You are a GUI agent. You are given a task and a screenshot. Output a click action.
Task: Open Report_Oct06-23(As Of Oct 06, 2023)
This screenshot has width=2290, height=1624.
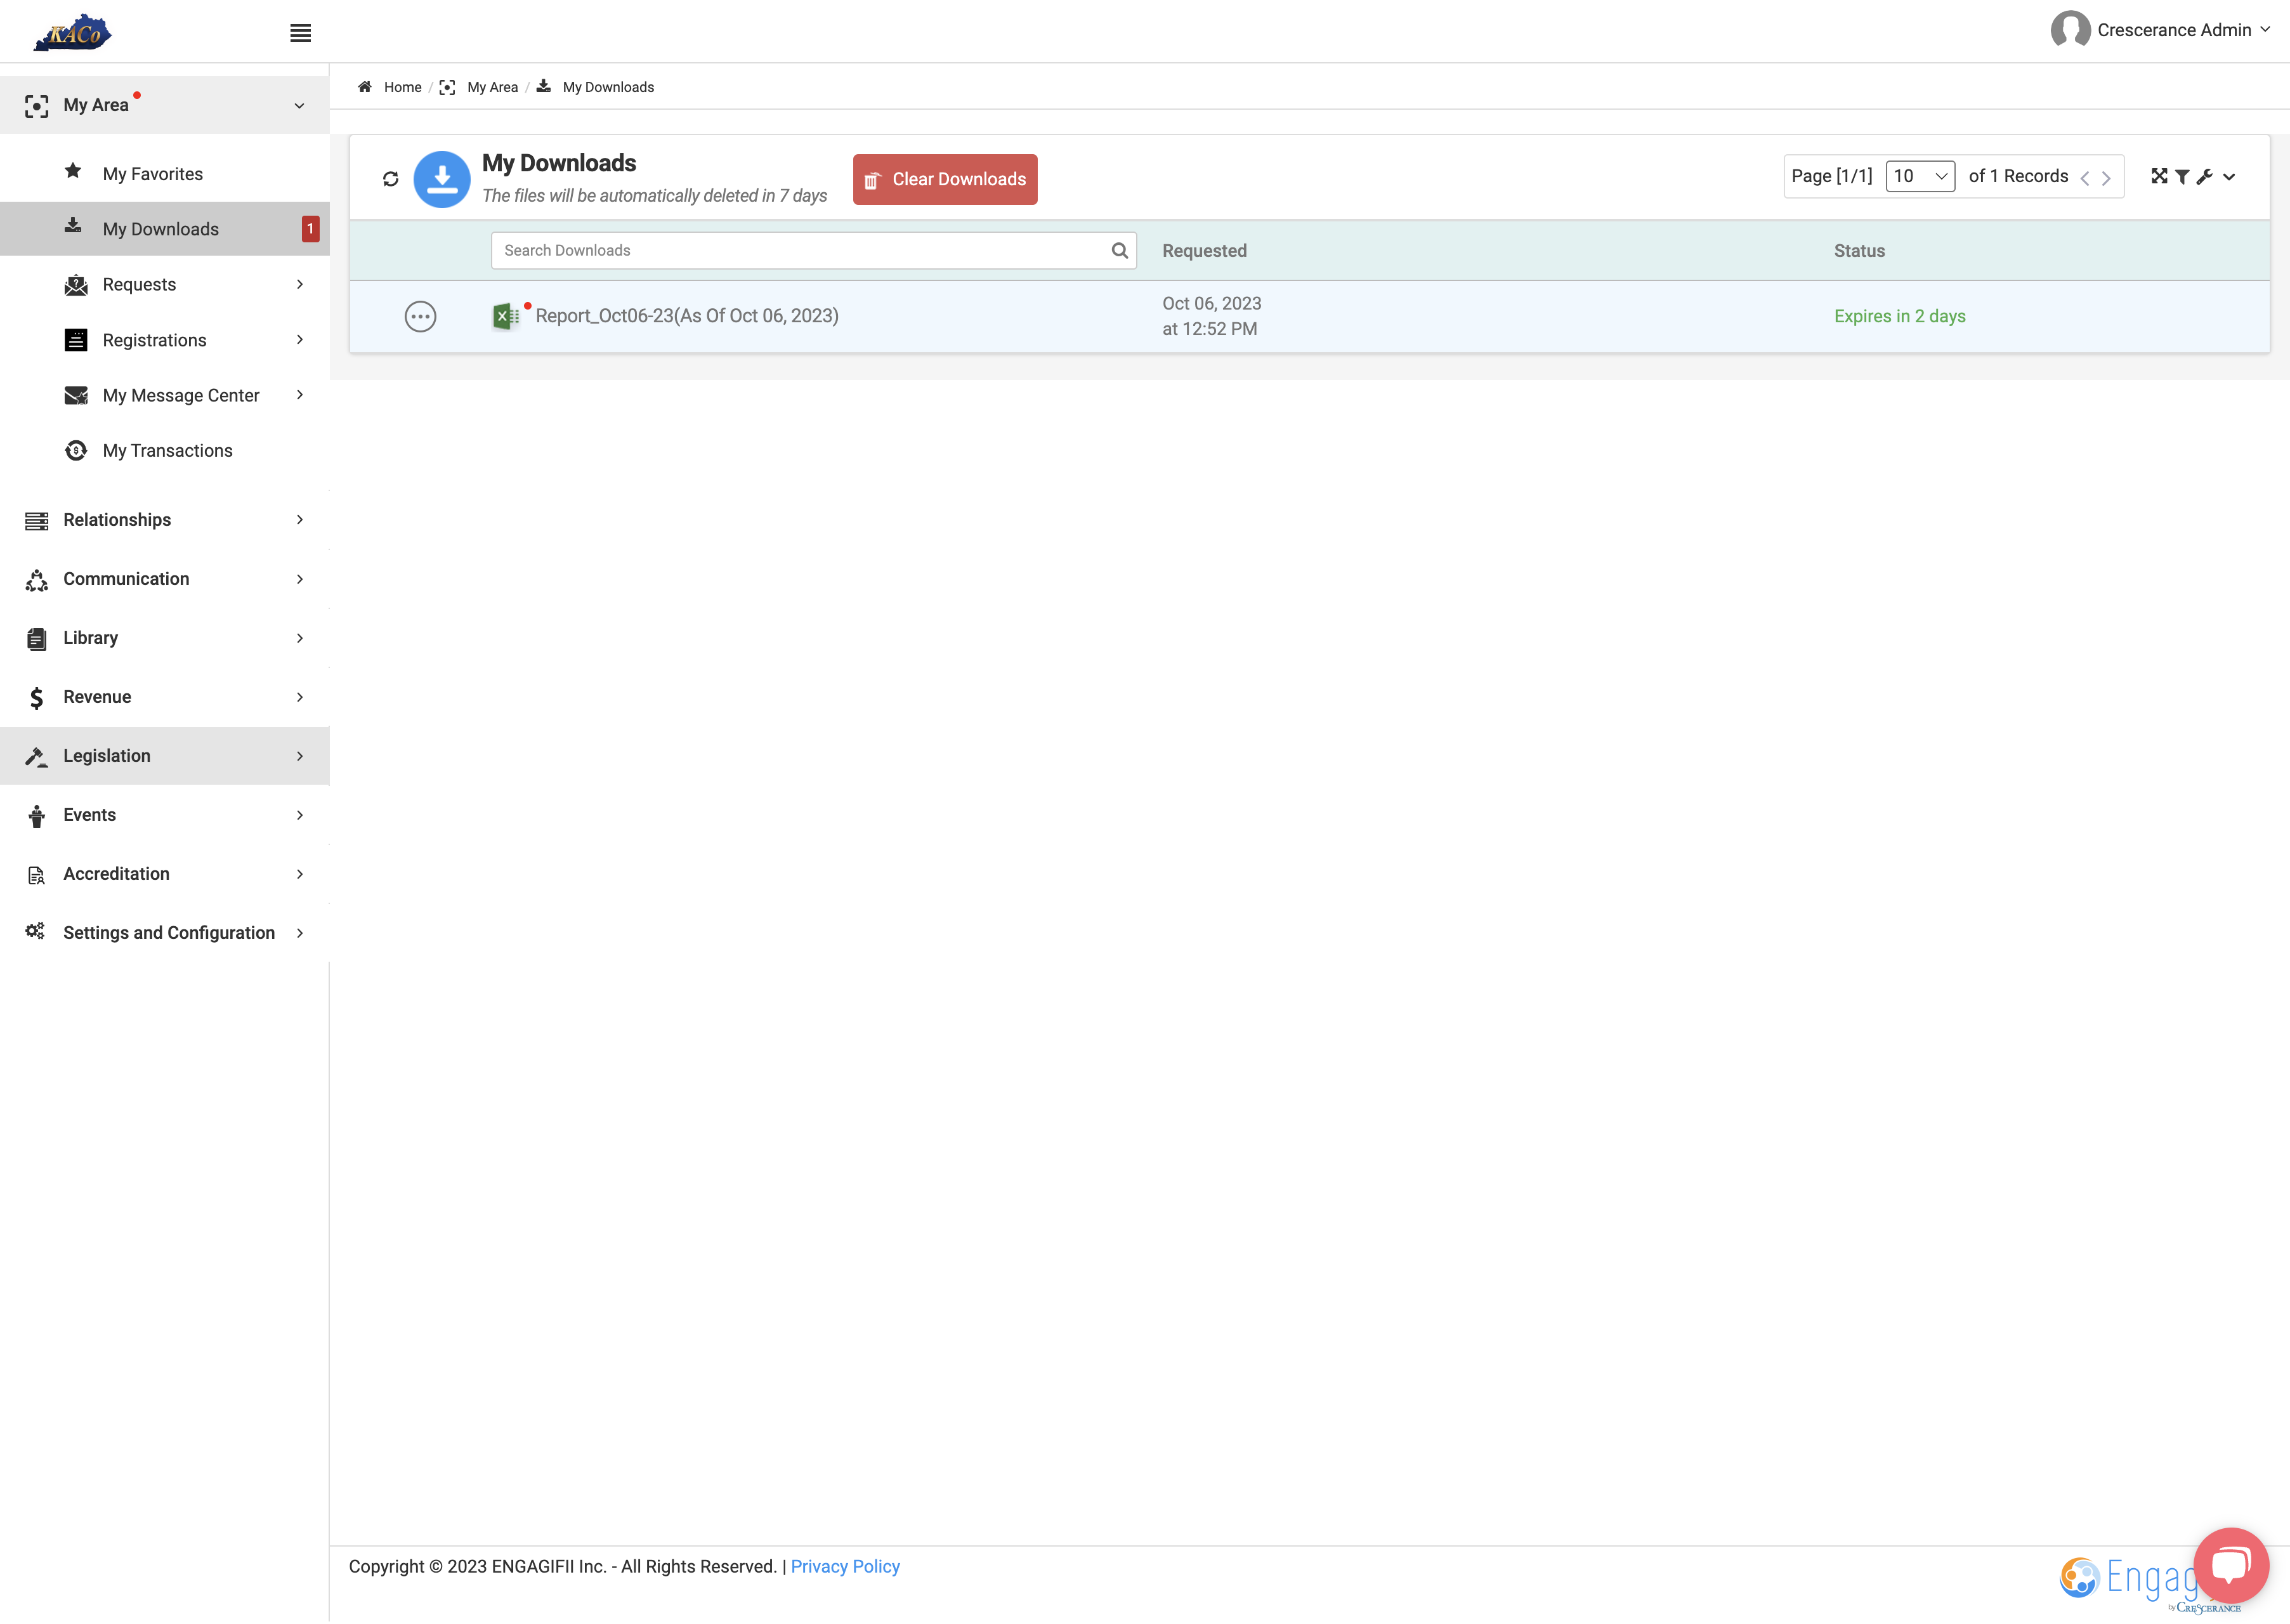[x=687, y=316]
